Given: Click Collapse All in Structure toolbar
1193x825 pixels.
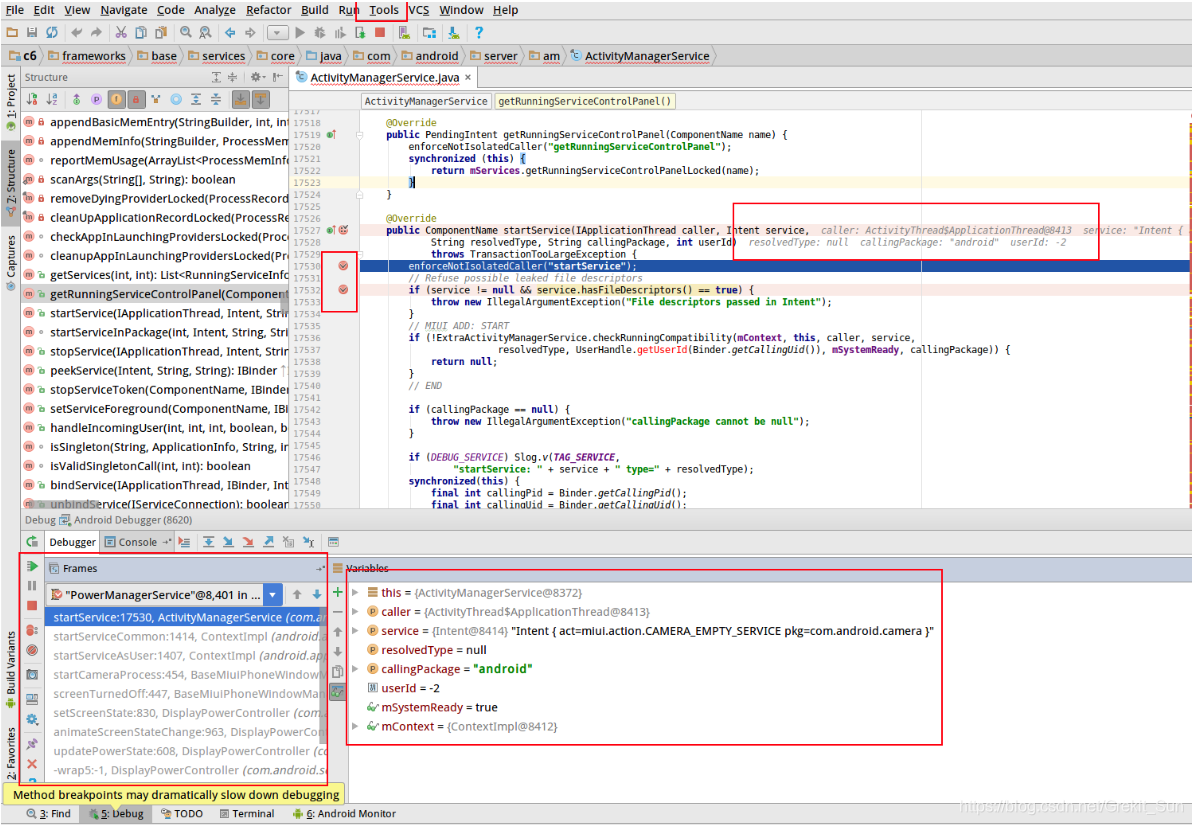Looking at the screenshot, I should pyautogui.click(x=216, y=99).
